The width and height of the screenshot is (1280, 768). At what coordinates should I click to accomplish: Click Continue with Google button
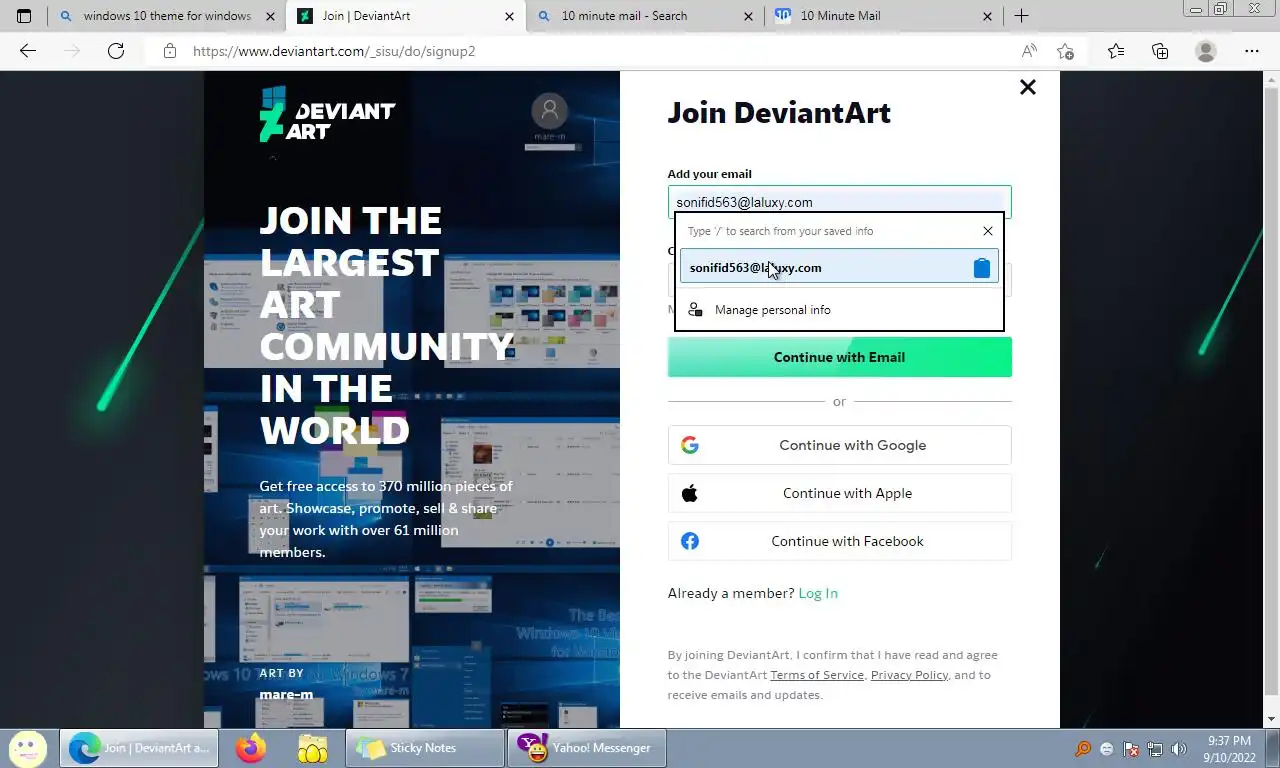click(839, 445)
